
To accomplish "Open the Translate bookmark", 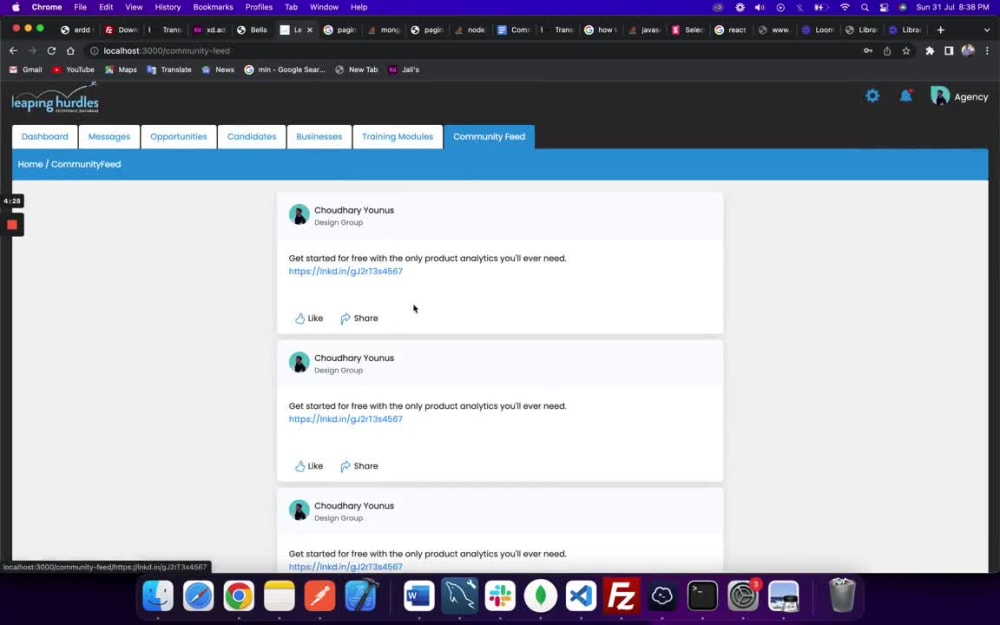I will 169,70.
